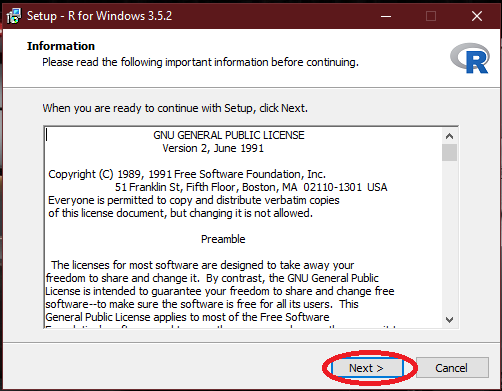The width and height of the screenshot is (502, 391).
Task: Click the '51 Franklin St, Fifth Floor' address line
Action: click(x=251, y=187)
